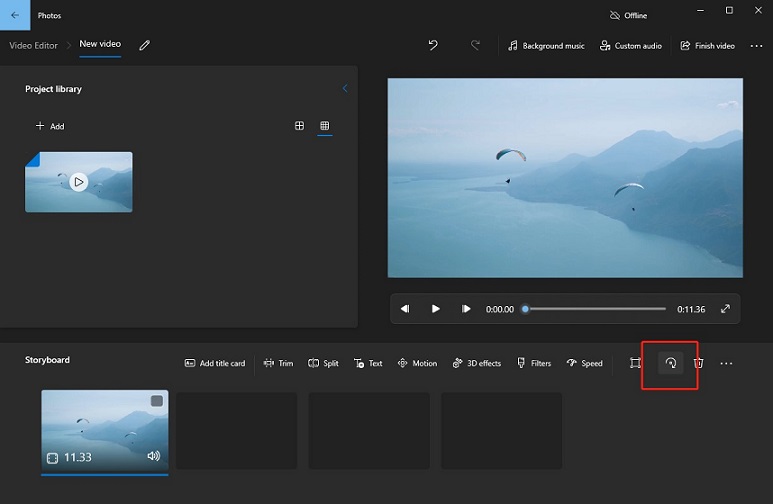
Task: Collapse the Project library panel
Action: [346, 89]
